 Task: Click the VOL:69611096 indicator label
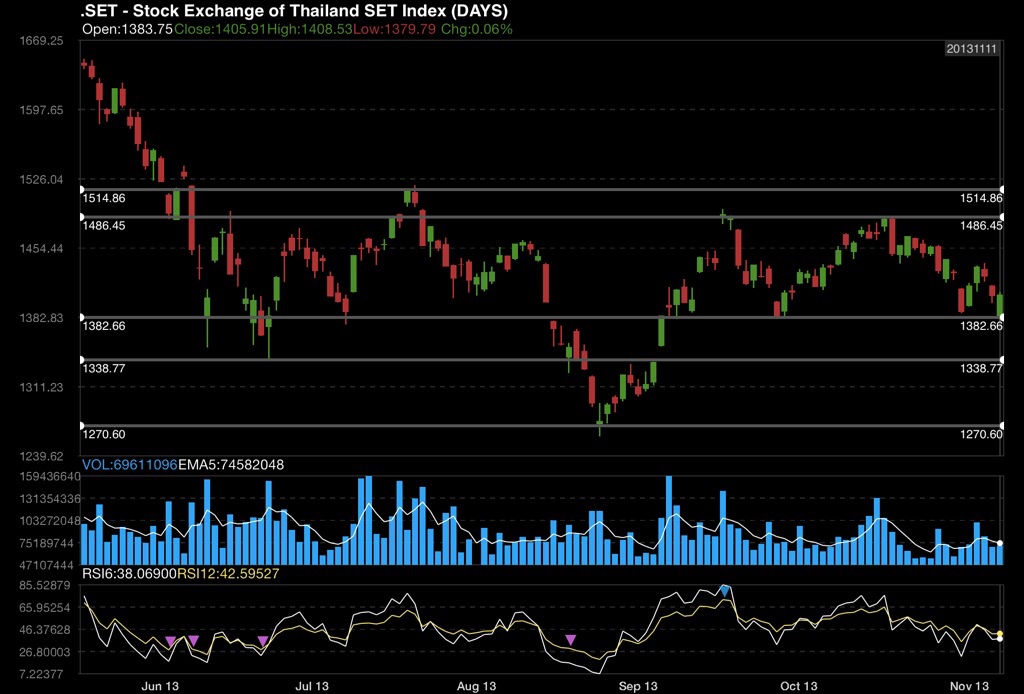[129, 465]
